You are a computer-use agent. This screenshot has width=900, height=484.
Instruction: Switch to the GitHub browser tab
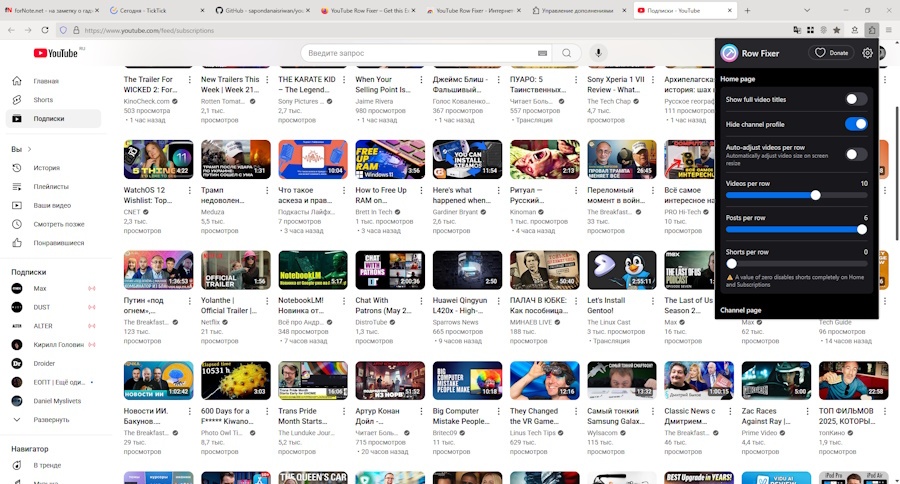262,10
